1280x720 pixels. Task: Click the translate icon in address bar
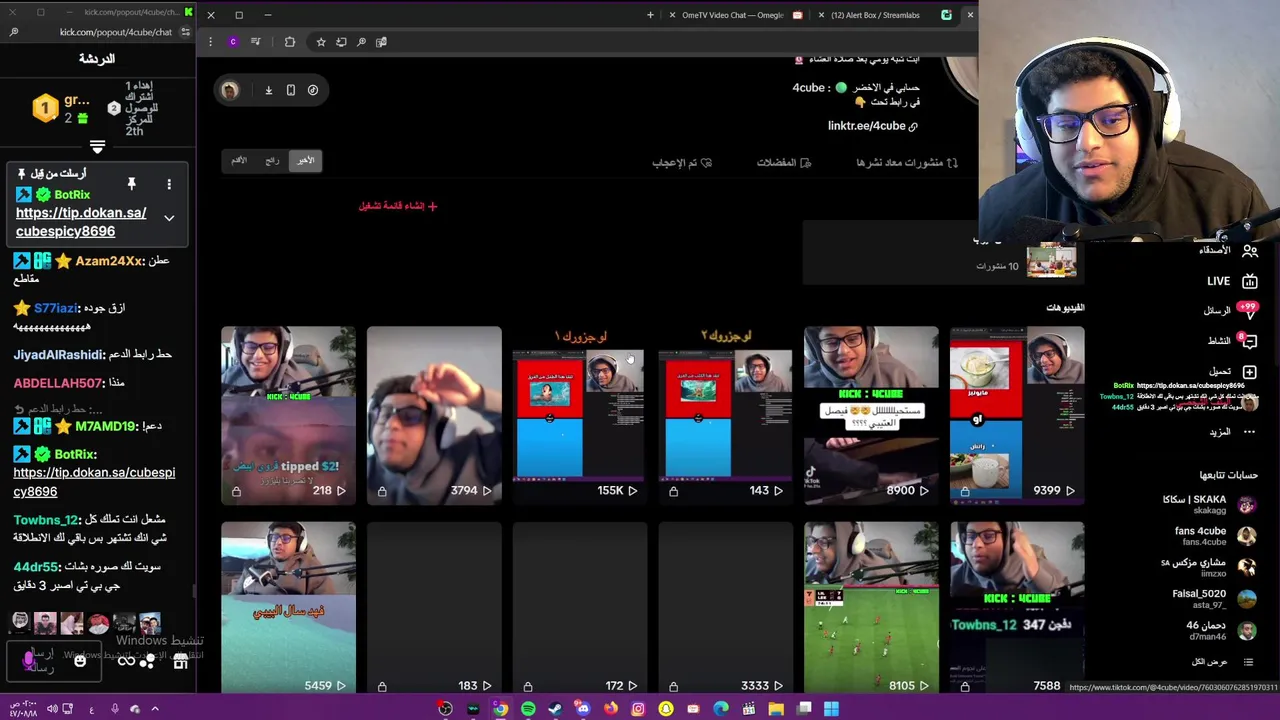[381, 42]
